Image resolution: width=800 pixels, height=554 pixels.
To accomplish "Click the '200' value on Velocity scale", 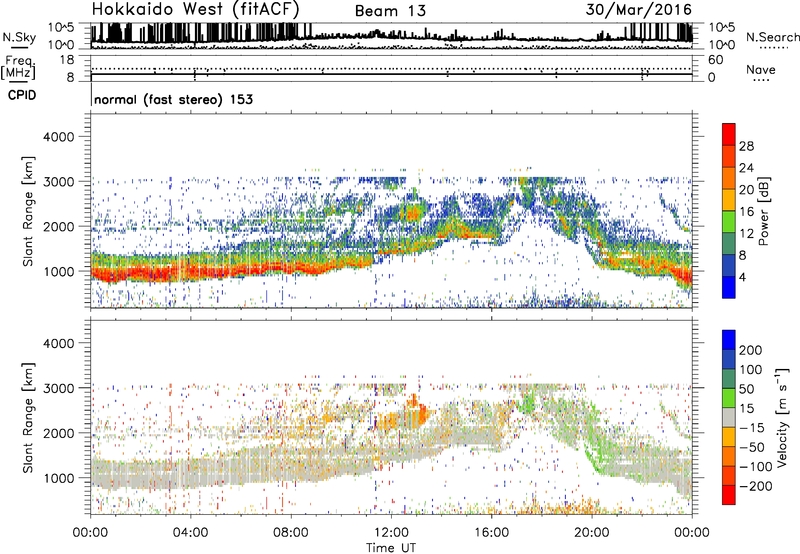I will pos(751,350).
